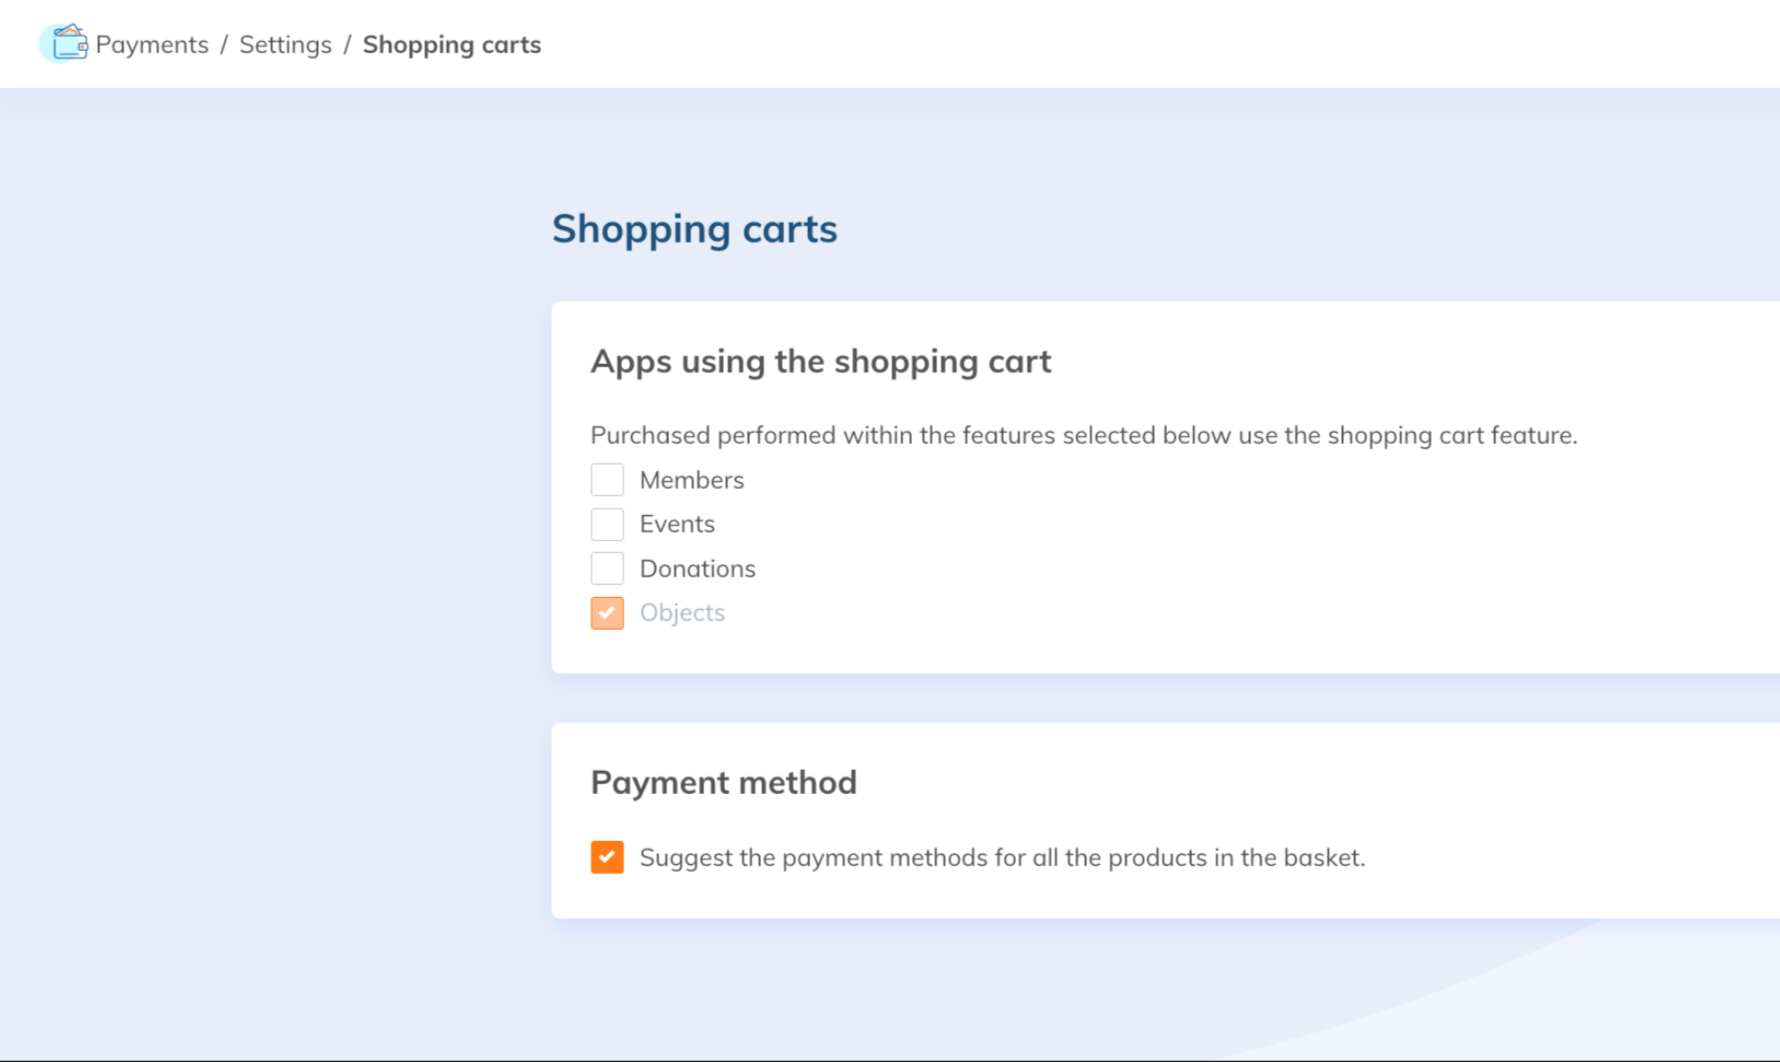Click the Shopping carts breadcrumb item
The height and width of the screenshot is (1062, 1780).
pyautogui.click(x=452, y=45)
